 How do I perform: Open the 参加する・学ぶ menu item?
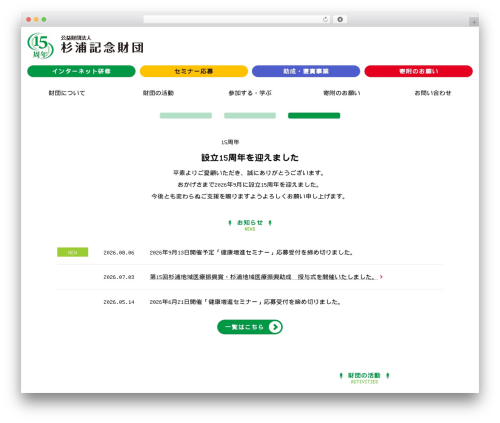point(250,93)
